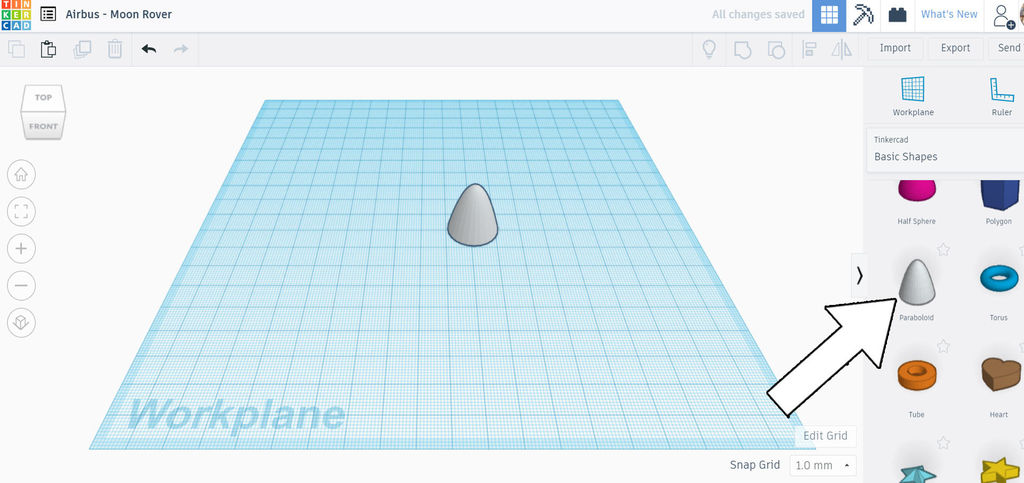Image resolution: width=1024 pixels, height=483 pixels.
Task: Open the Blocks pickaxe mode
Action: pyautogui.click(x=863, y=16)
